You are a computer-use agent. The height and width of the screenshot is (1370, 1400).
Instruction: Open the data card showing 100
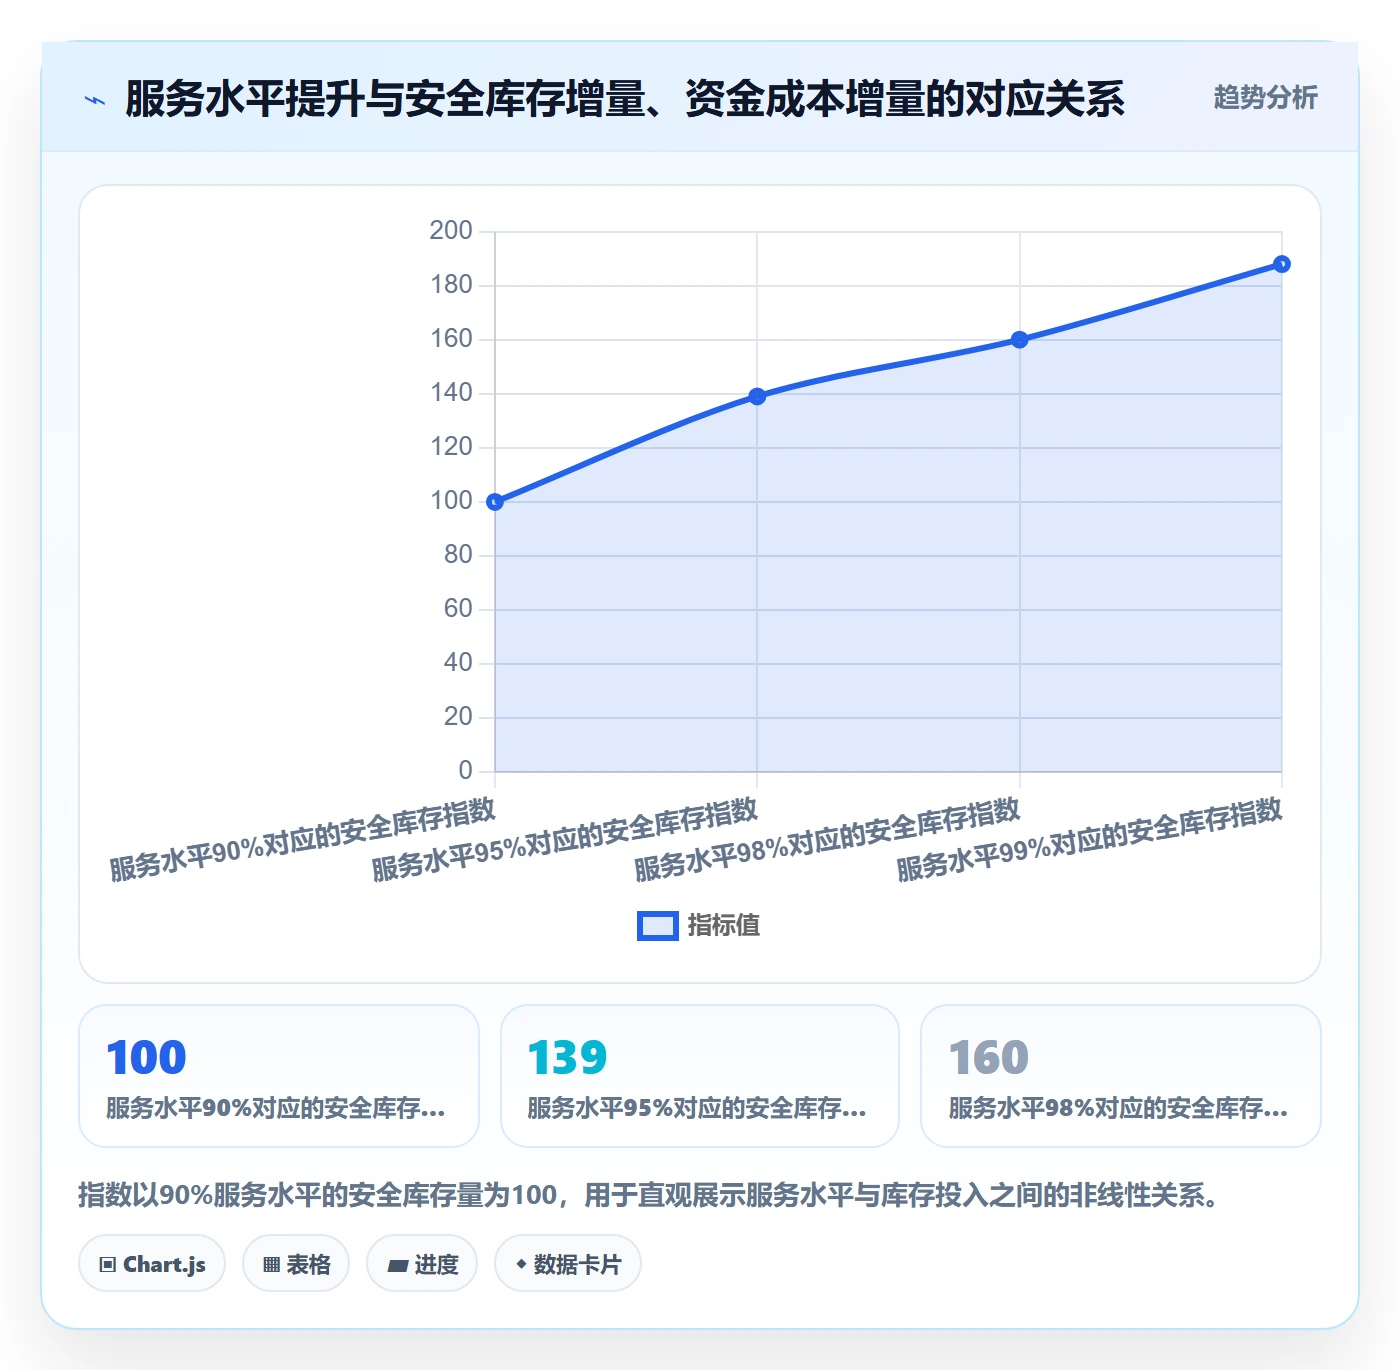279,1076
